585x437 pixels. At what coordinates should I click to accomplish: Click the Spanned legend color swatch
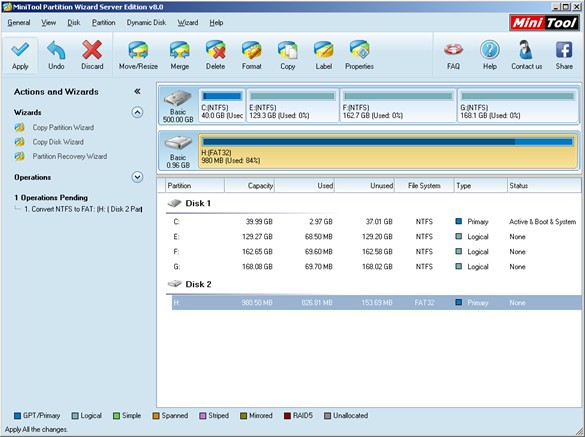(156, 416)
